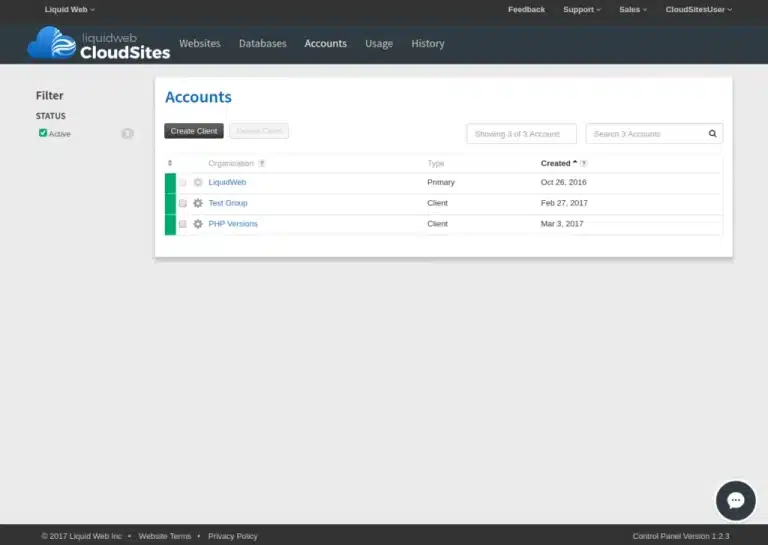Click the Create Client button

click(x=194, y=131)
